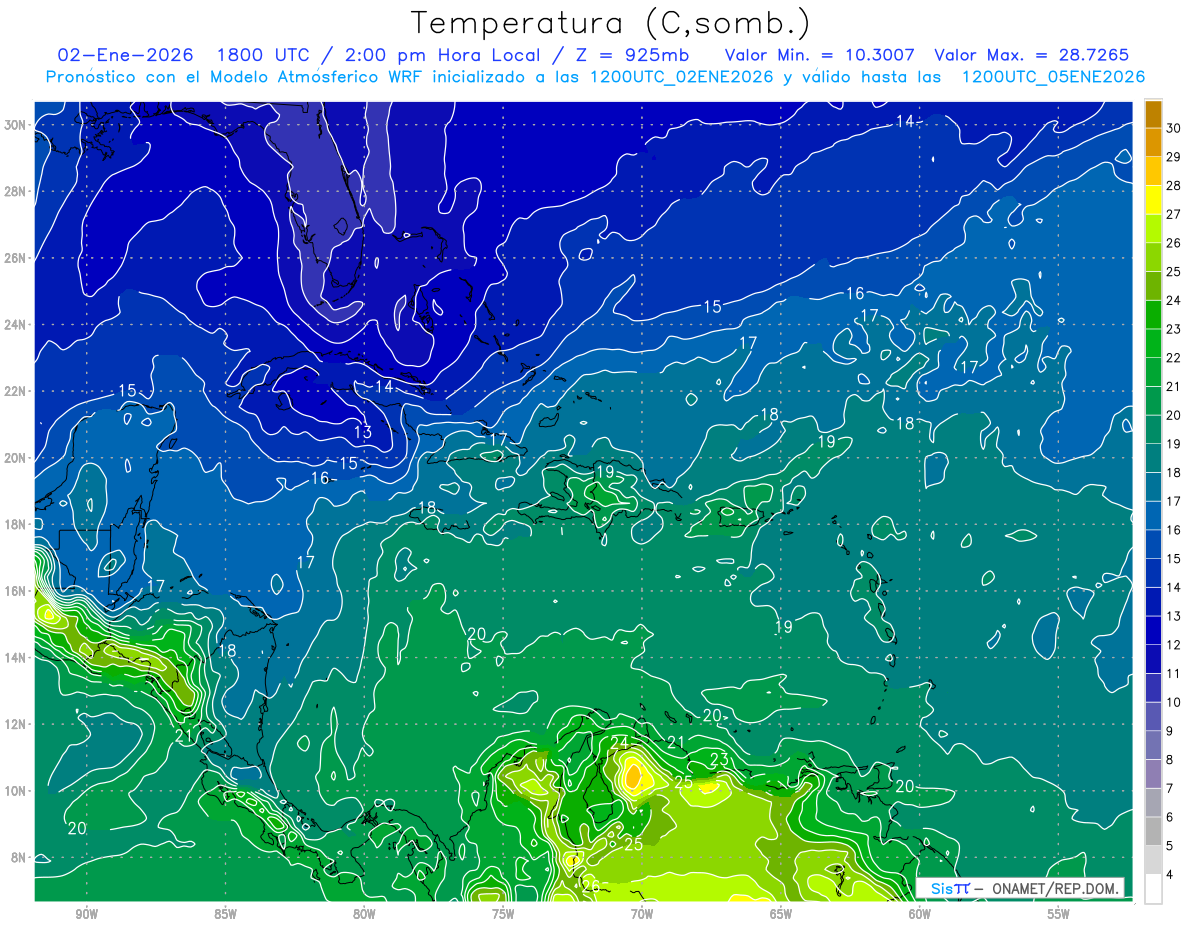This screenshot has width=1200, height=927.
Task: Click the color scale label "30"
Action: coord(1174,130)
